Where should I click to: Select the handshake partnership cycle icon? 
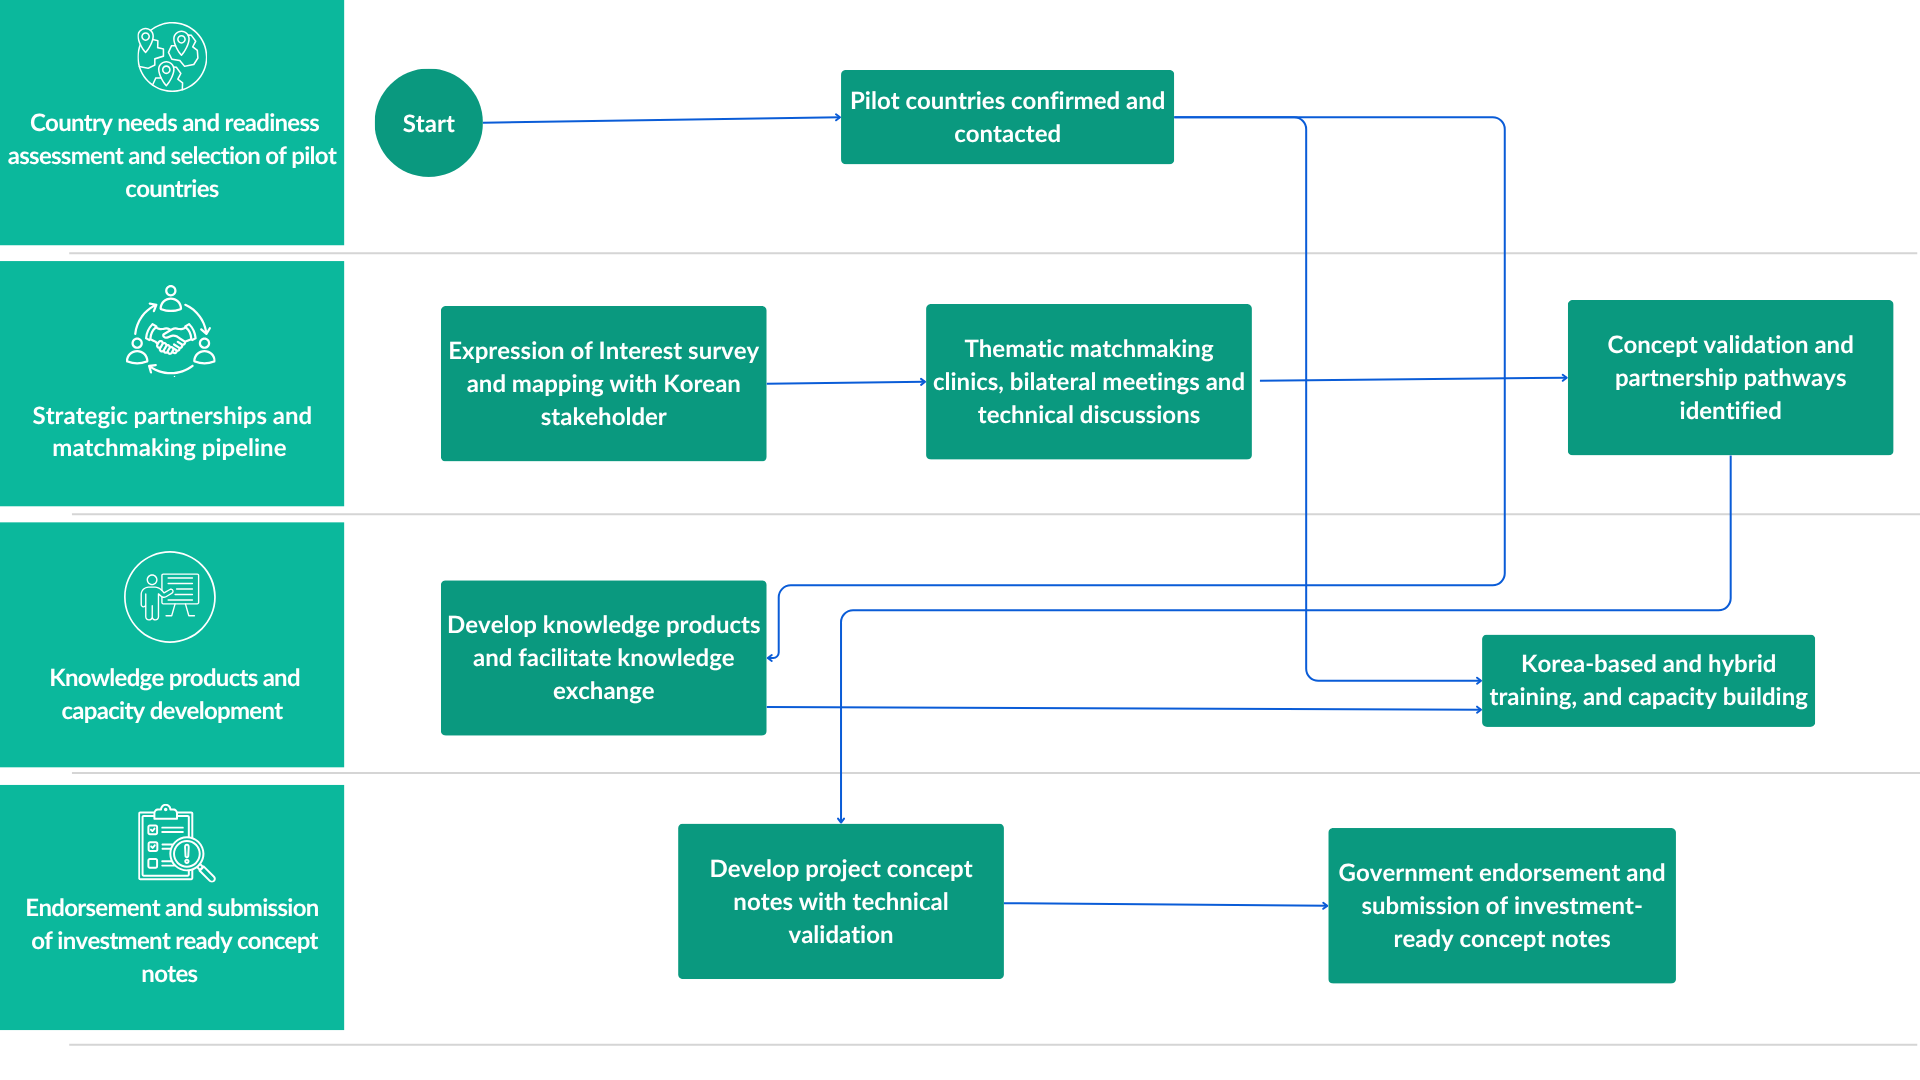[x=171, y=331]
